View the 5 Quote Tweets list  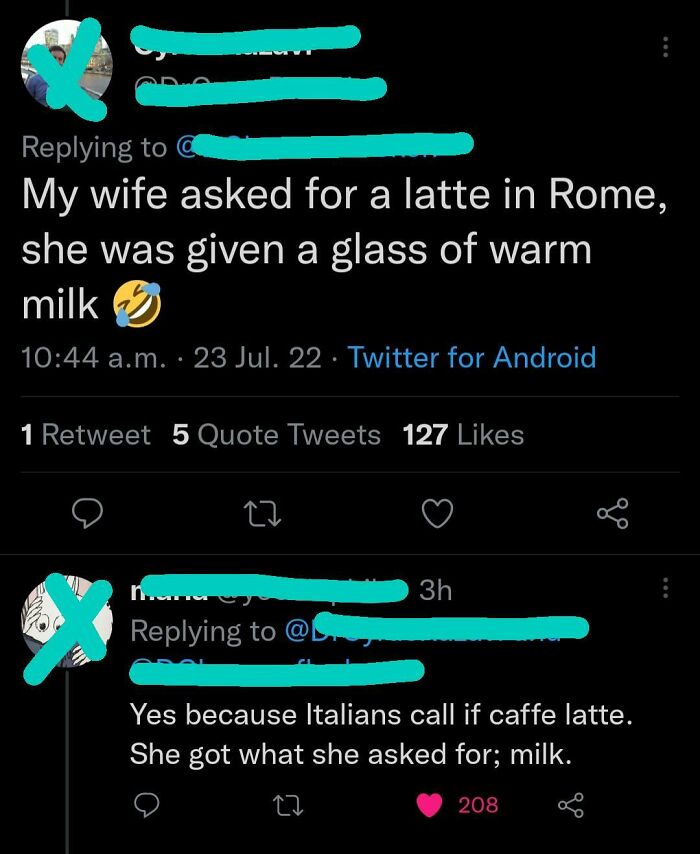pyautogui.click(x=277, y=435)
